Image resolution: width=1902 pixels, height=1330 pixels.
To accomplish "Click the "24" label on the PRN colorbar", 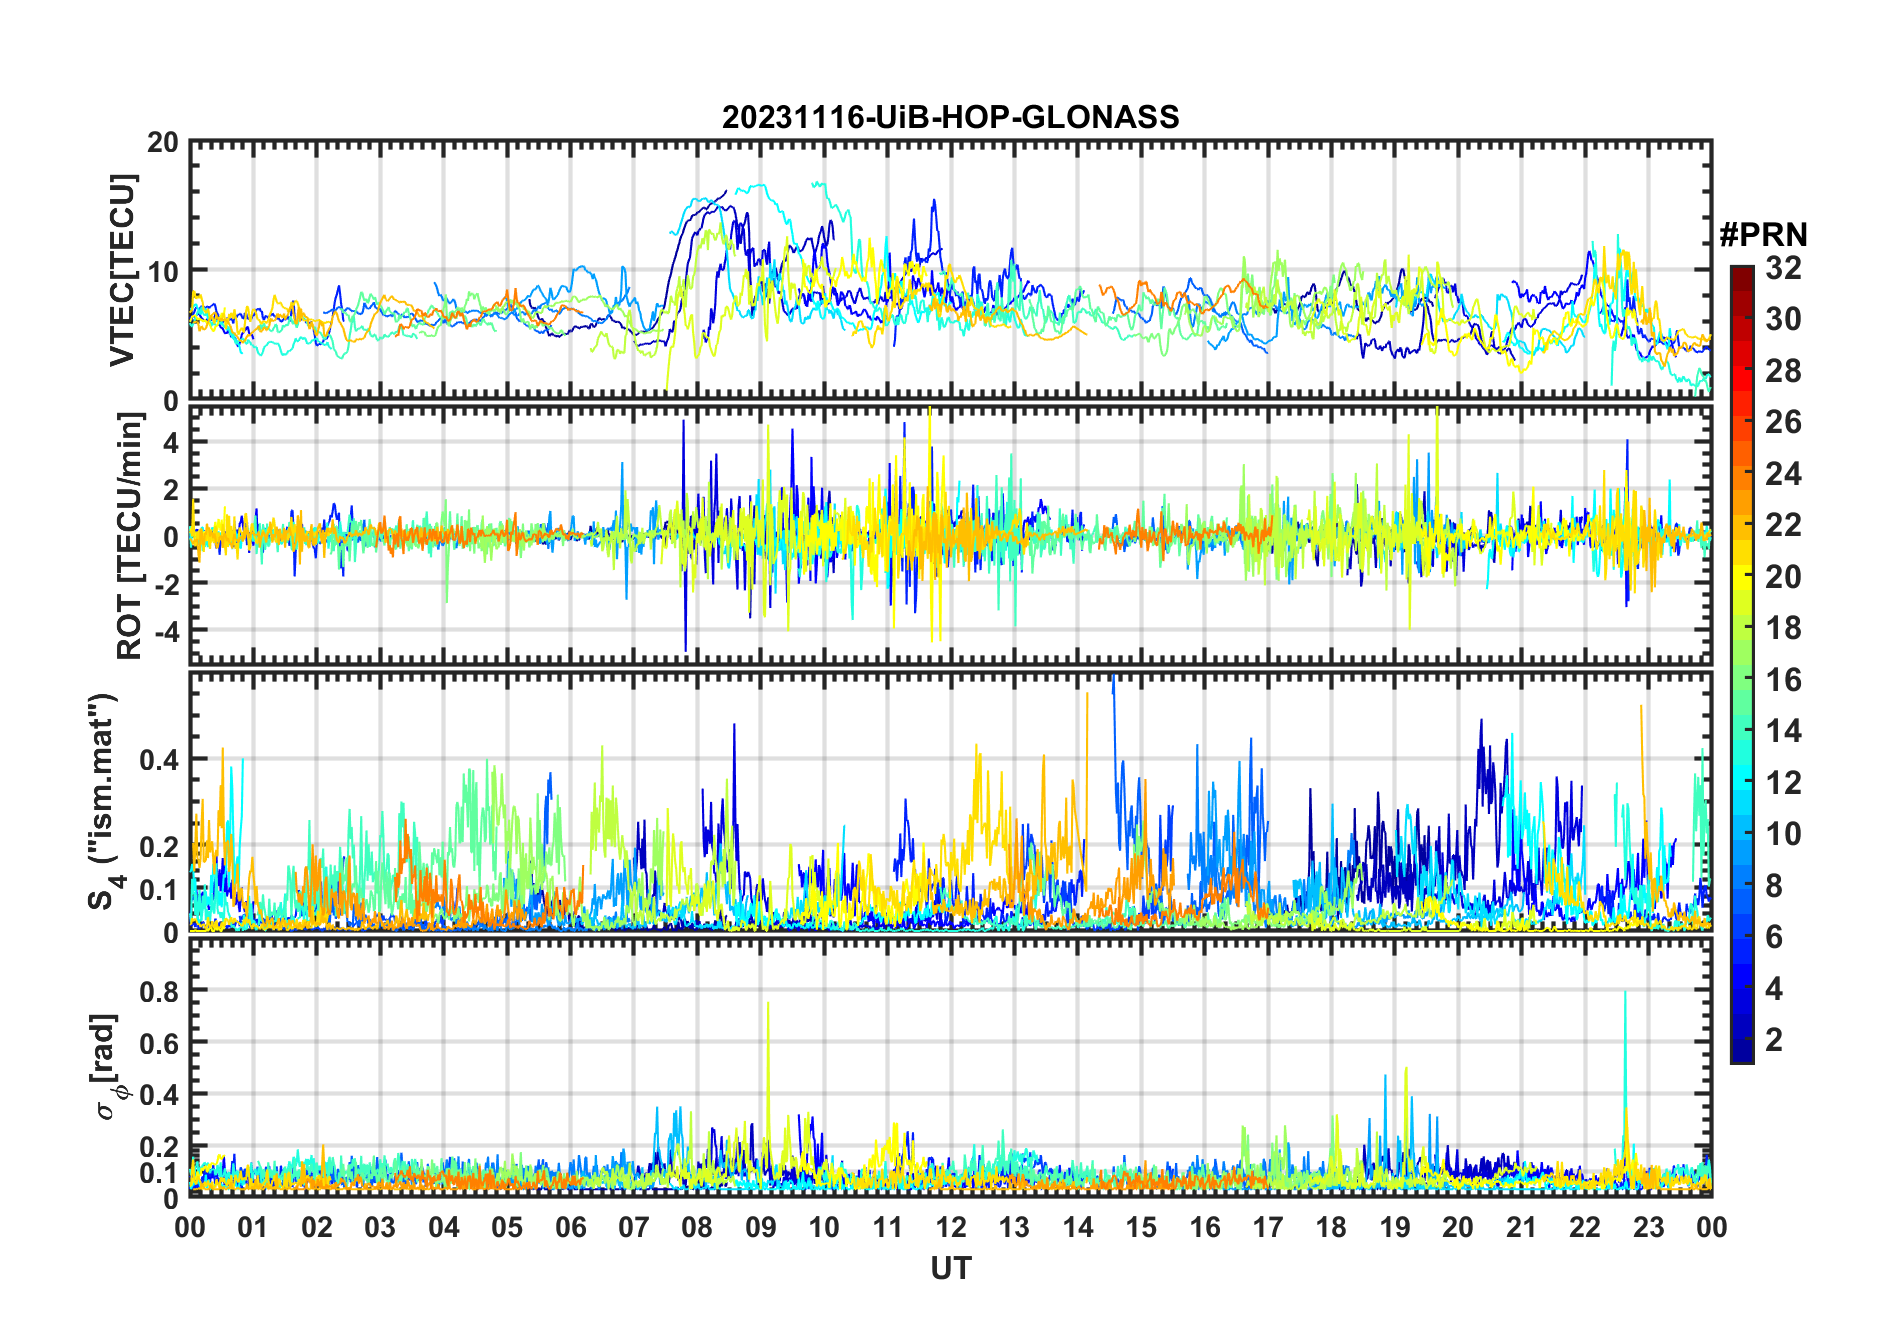I will click(x=1784, y=473).
